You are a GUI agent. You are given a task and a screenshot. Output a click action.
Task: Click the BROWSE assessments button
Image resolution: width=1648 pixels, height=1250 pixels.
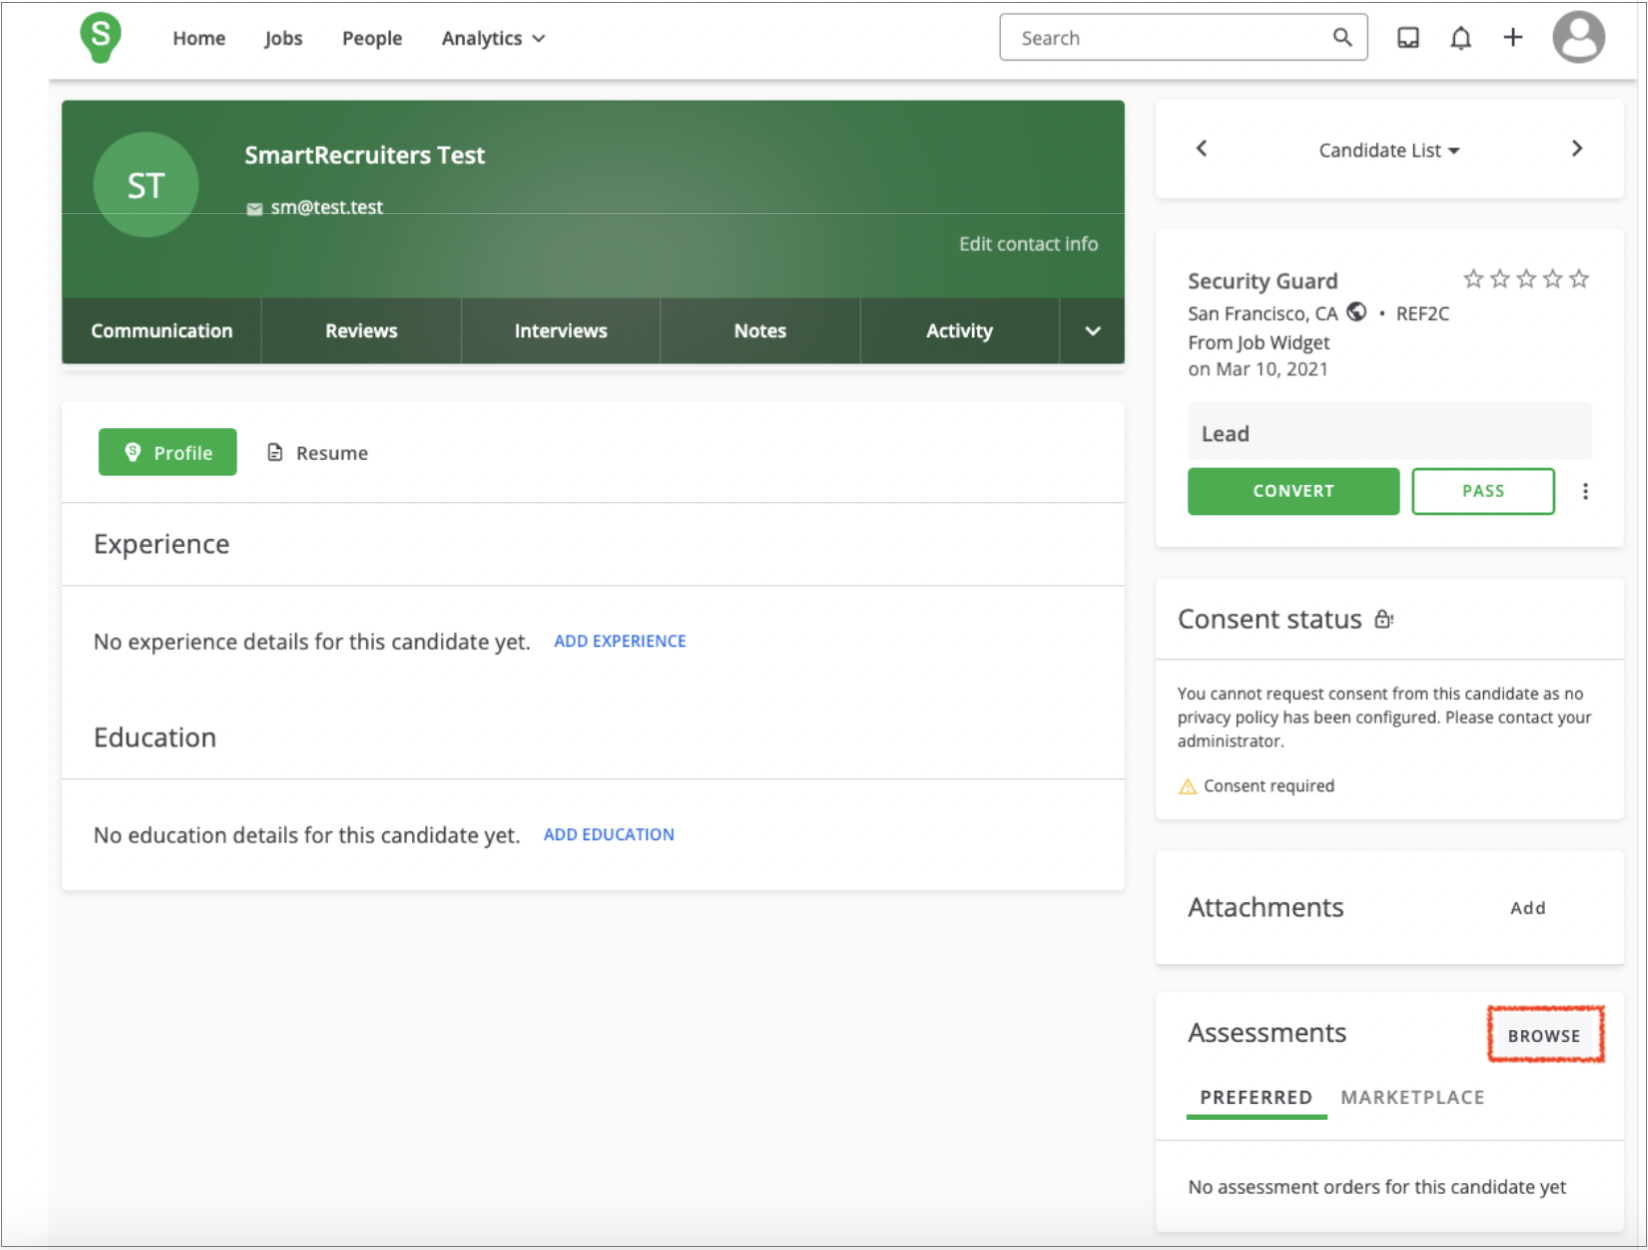(x=1545, y=1036)
